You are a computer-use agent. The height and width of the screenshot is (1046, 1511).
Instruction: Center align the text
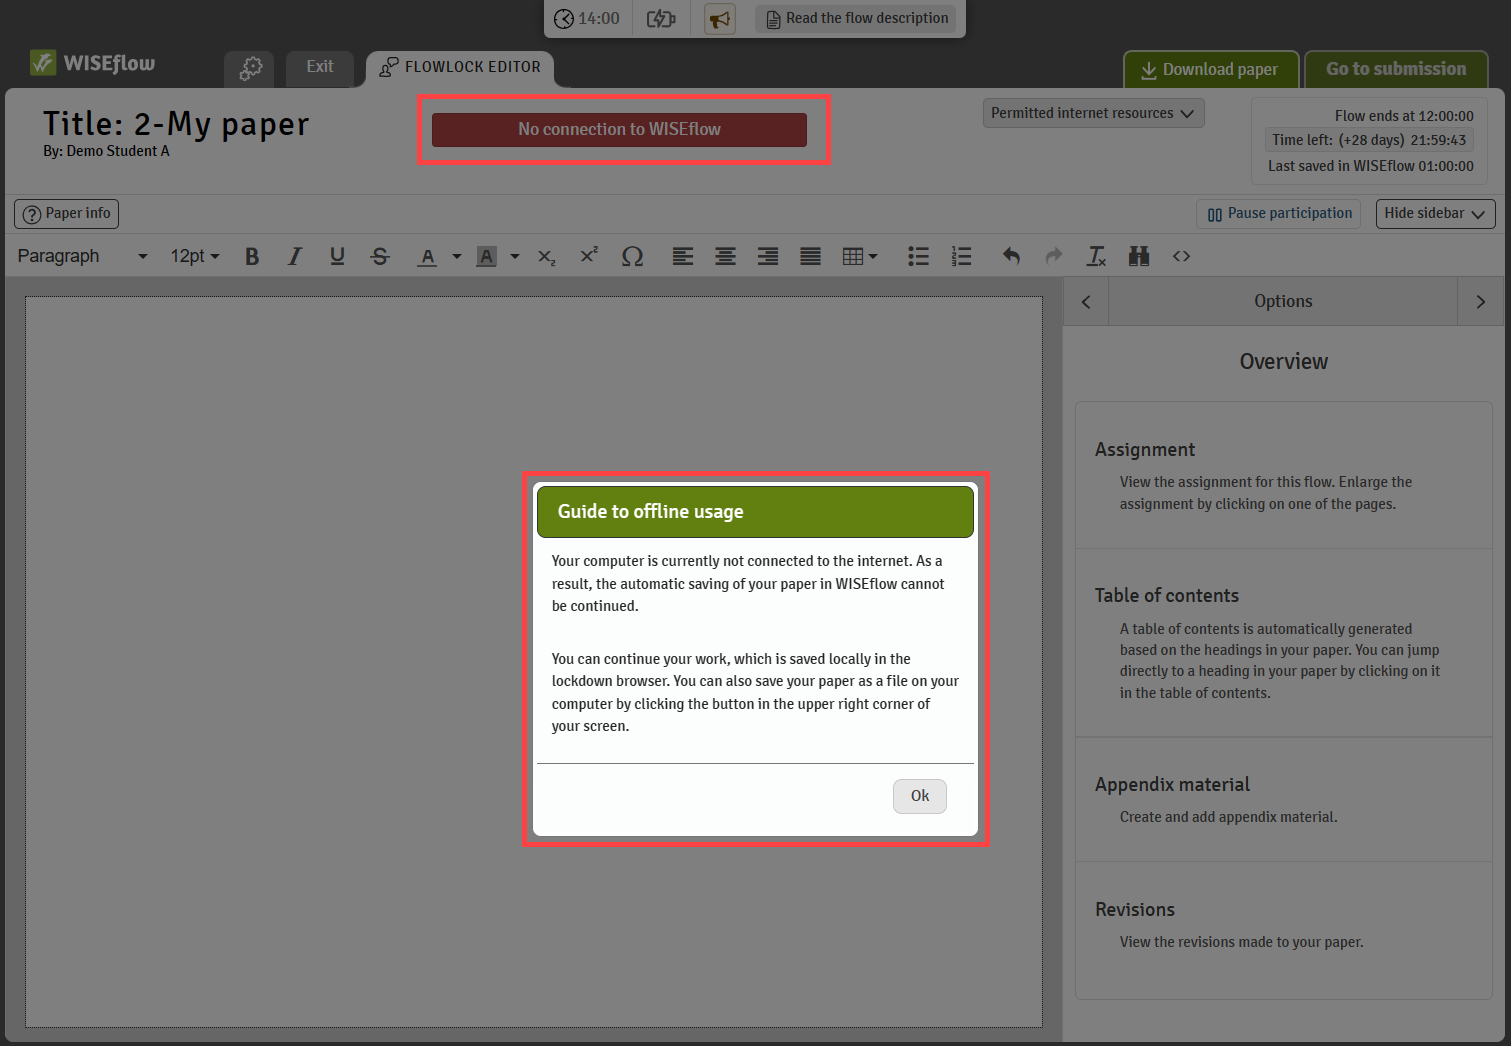click(x=725, y=257)
